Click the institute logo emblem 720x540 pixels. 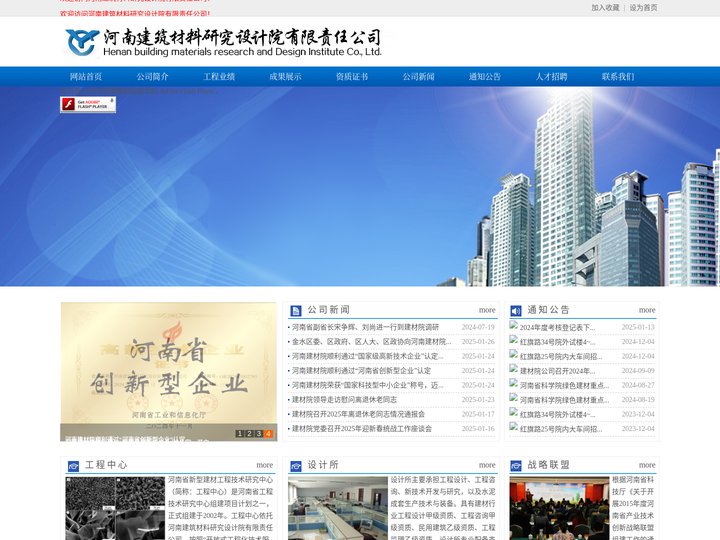click(82, 42)
